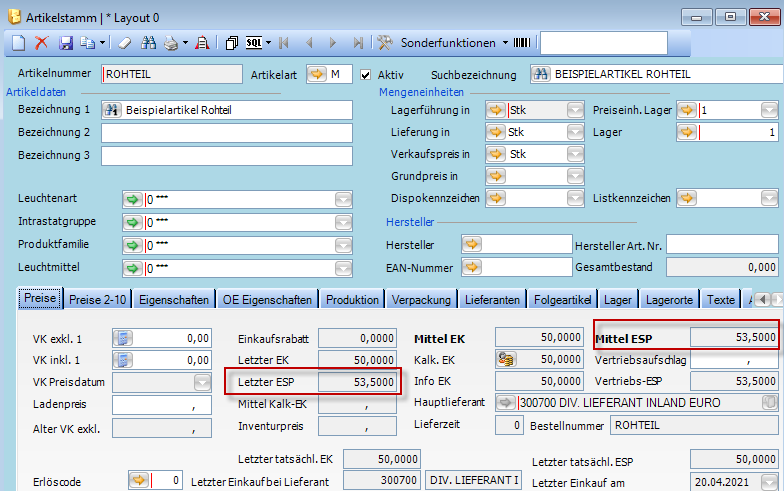Click into the Bezeichnung 2 field
Viewport: 784px width, 491px height.
[x=226, y=133]
